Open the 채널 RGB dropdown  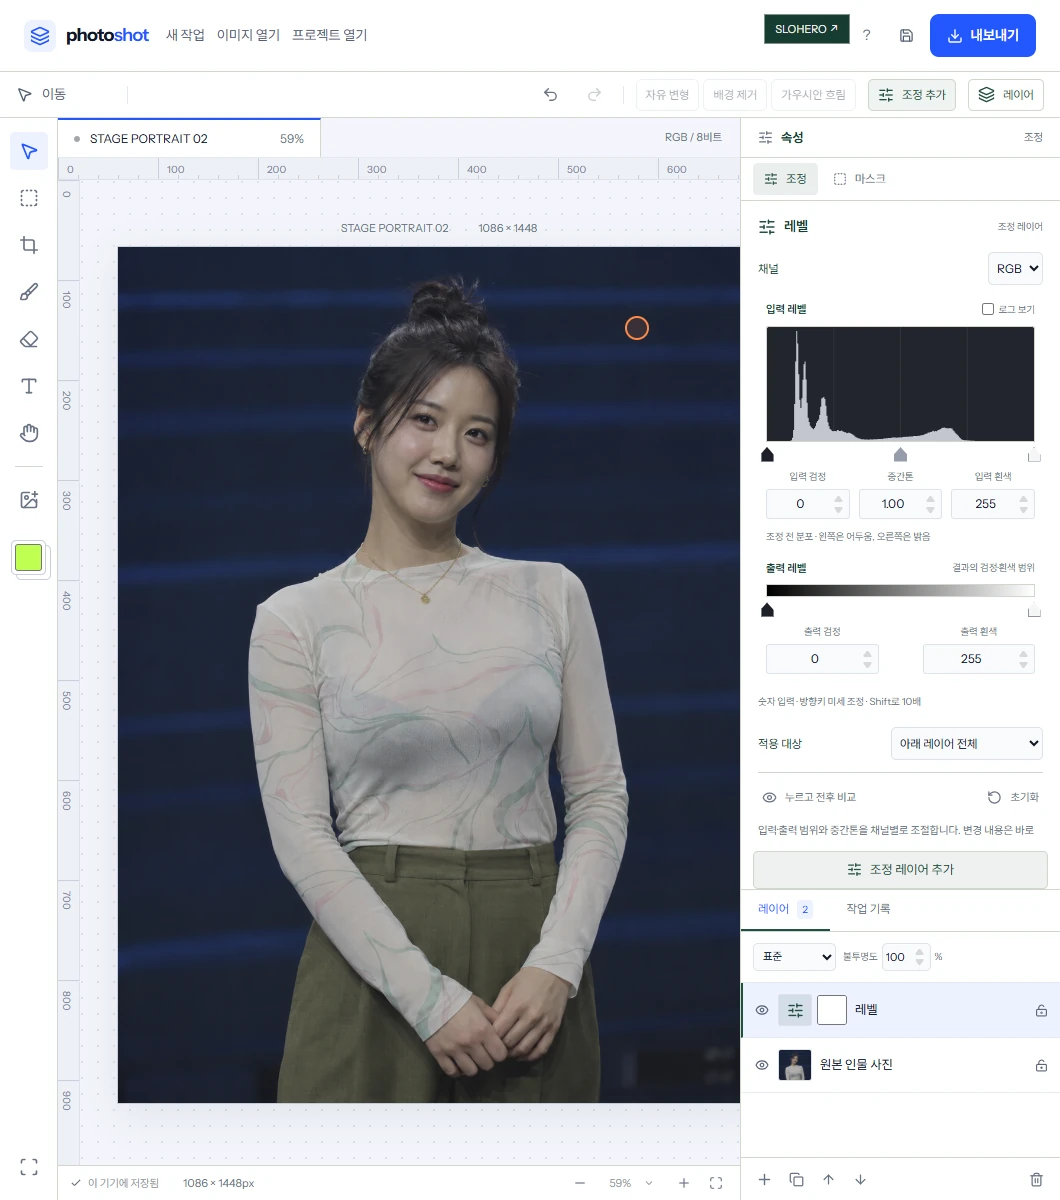(1015, 268)
